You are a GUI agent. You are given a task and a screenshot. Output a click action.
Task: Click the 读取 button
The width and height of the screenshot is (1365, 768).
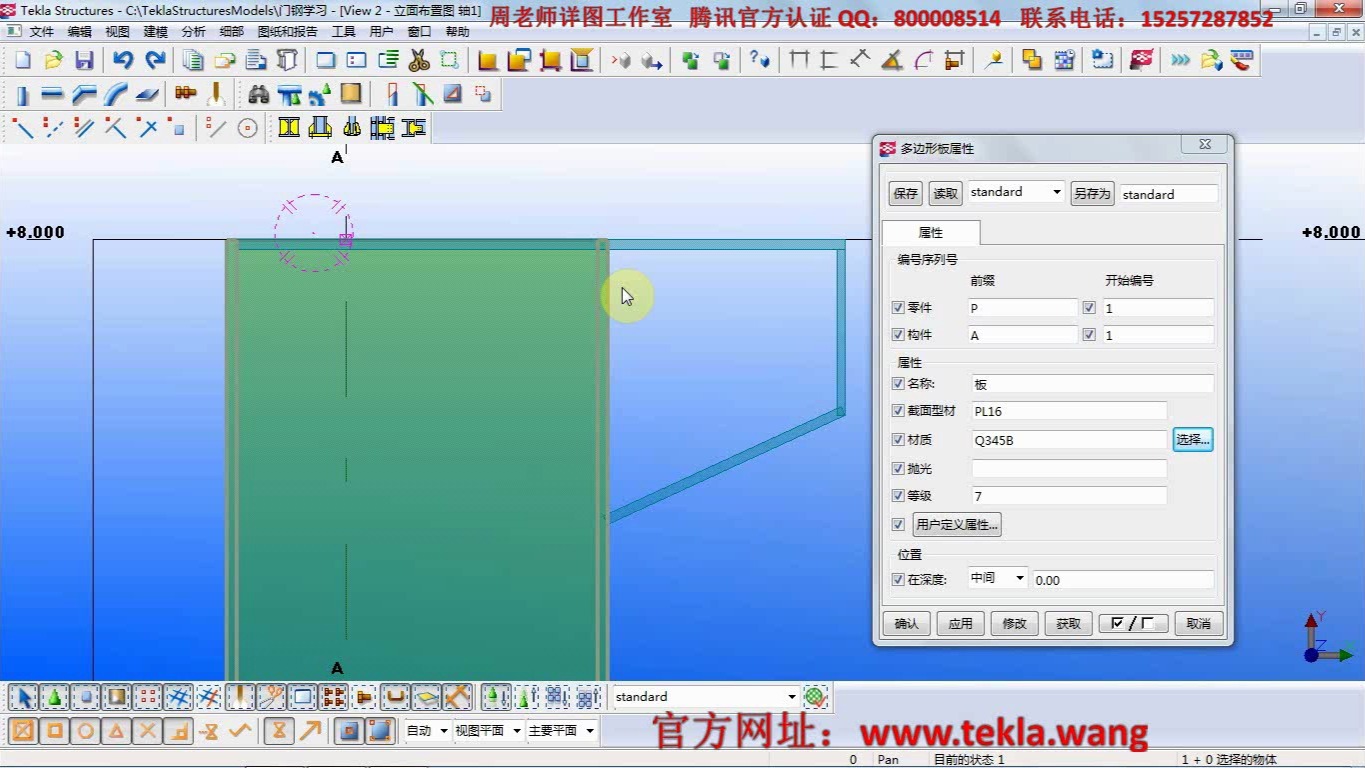point(945,194)
